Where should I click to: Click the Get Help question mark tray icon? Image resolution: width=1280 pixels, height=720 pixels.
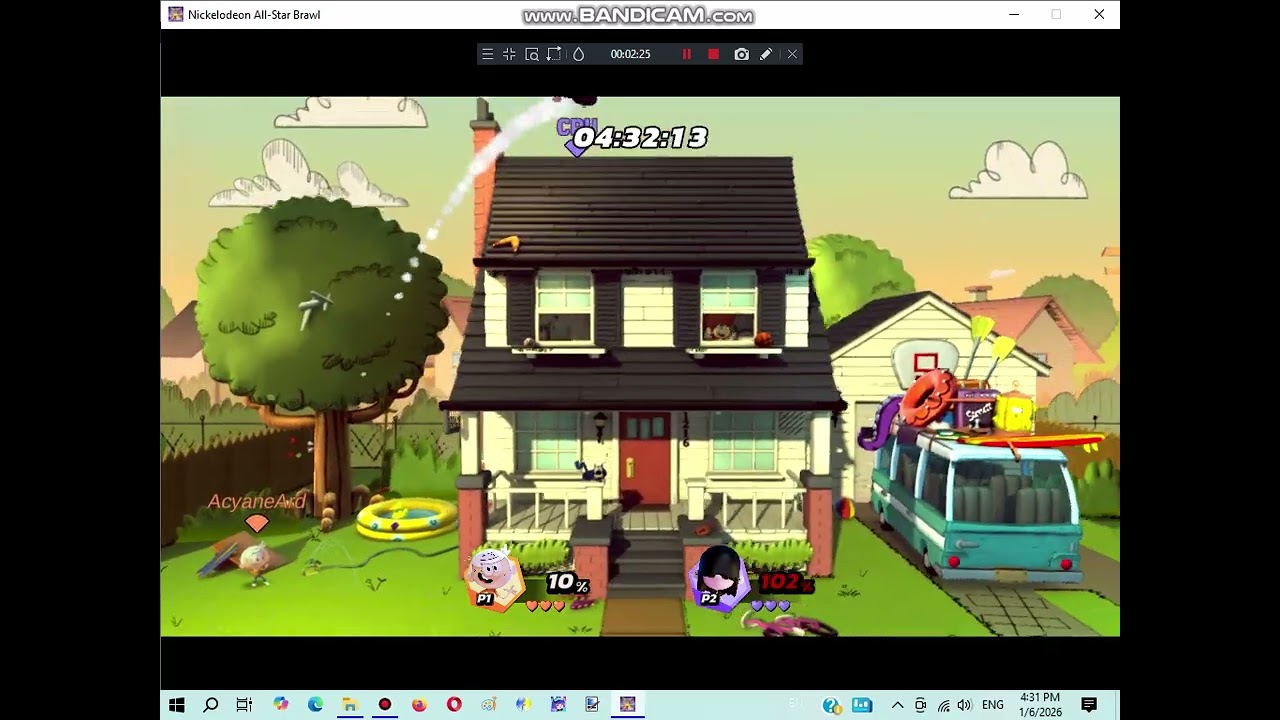pos(830,706)
